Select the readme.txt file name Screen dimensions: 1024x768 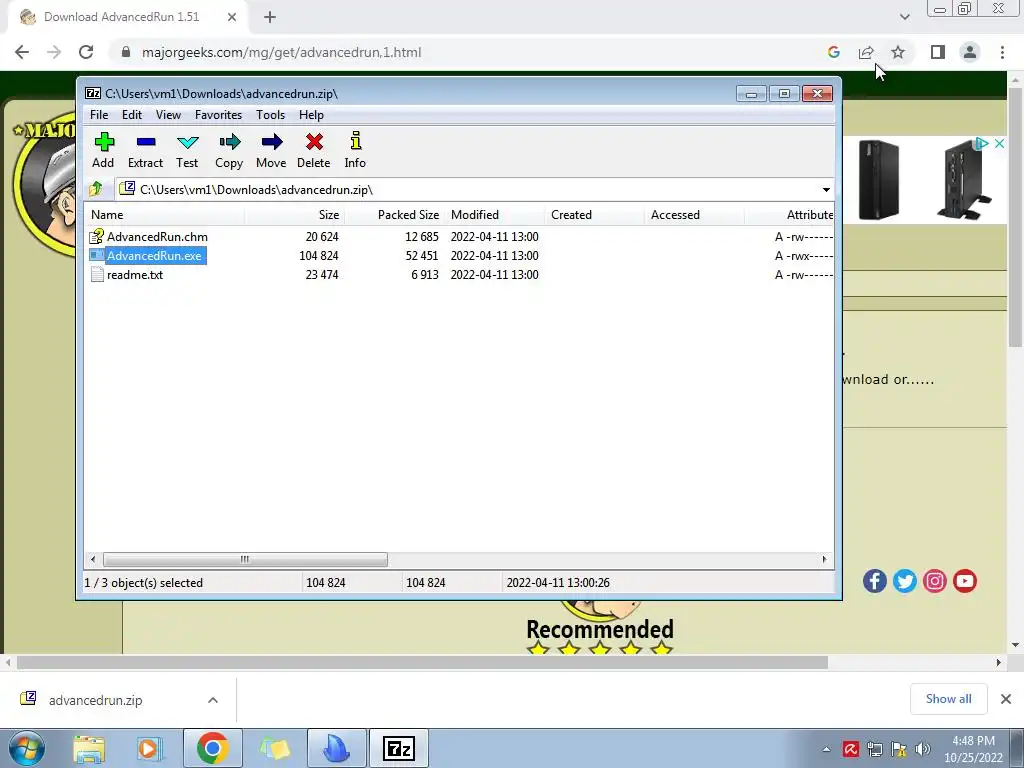[135, 275]
